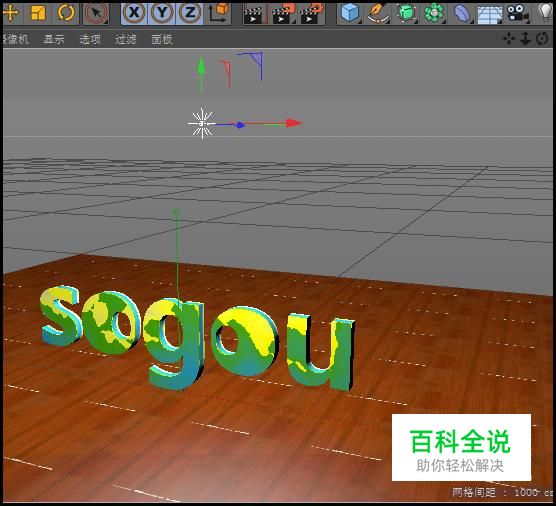Screen dimensions: 556x506
Task: Click the green Y axis arrow handle
Action: point(201,65)
